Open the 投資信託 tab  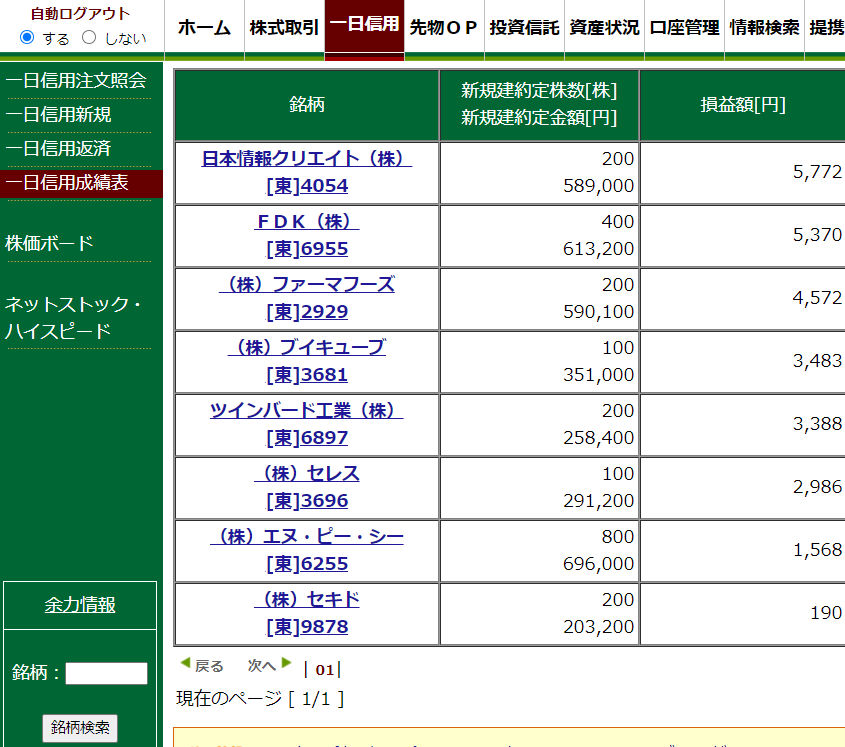pos(524,27)
